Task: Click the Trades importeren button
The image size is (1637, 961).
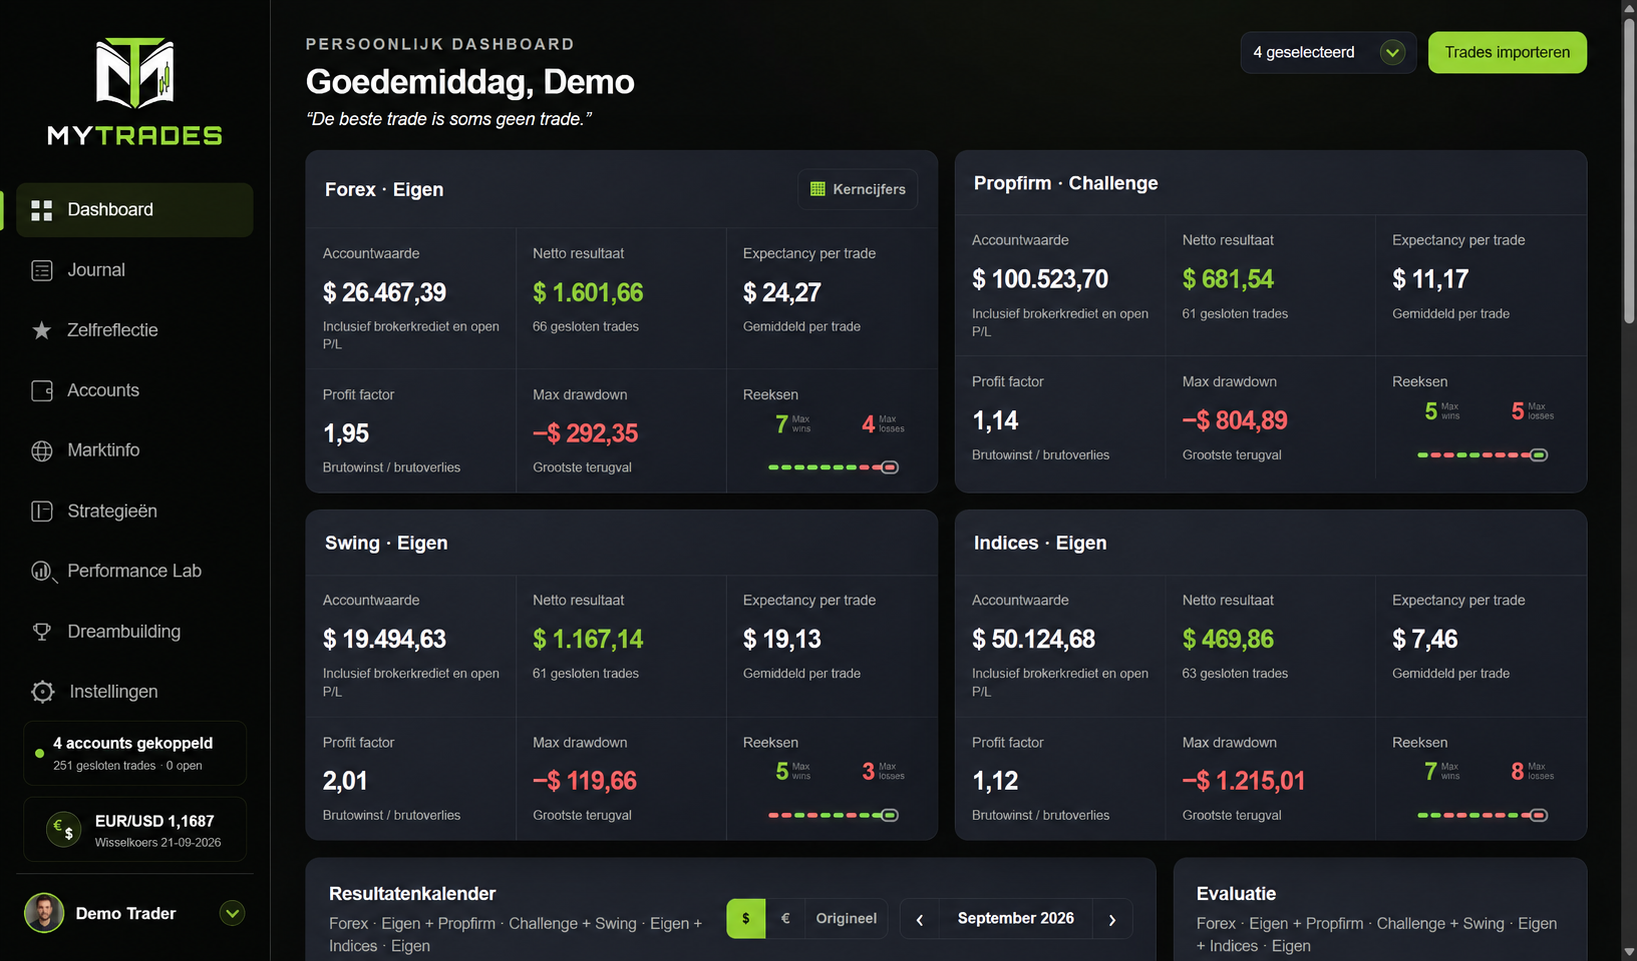Action: point(1507,52)
